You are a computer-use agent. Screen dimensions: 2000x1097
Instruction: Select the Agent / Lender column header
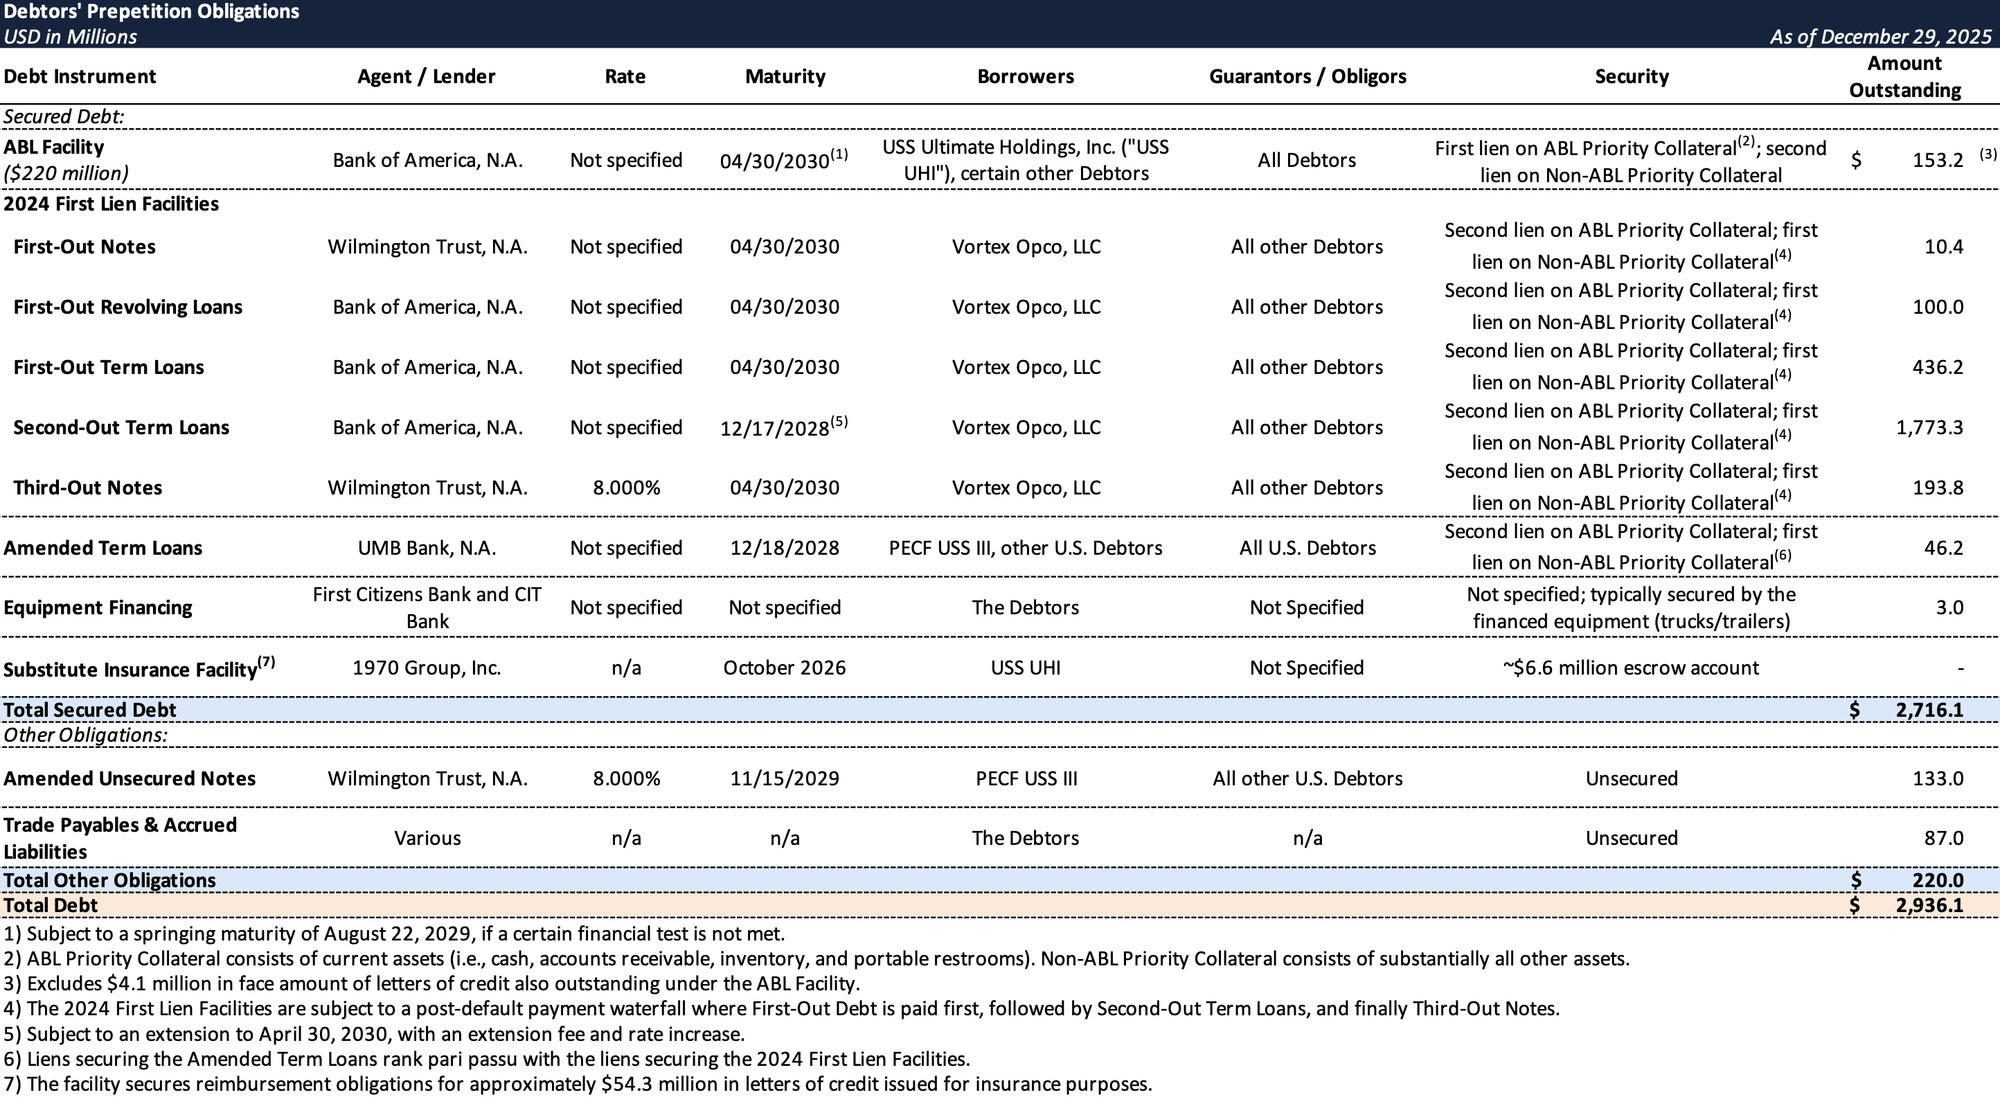point(426,77)
